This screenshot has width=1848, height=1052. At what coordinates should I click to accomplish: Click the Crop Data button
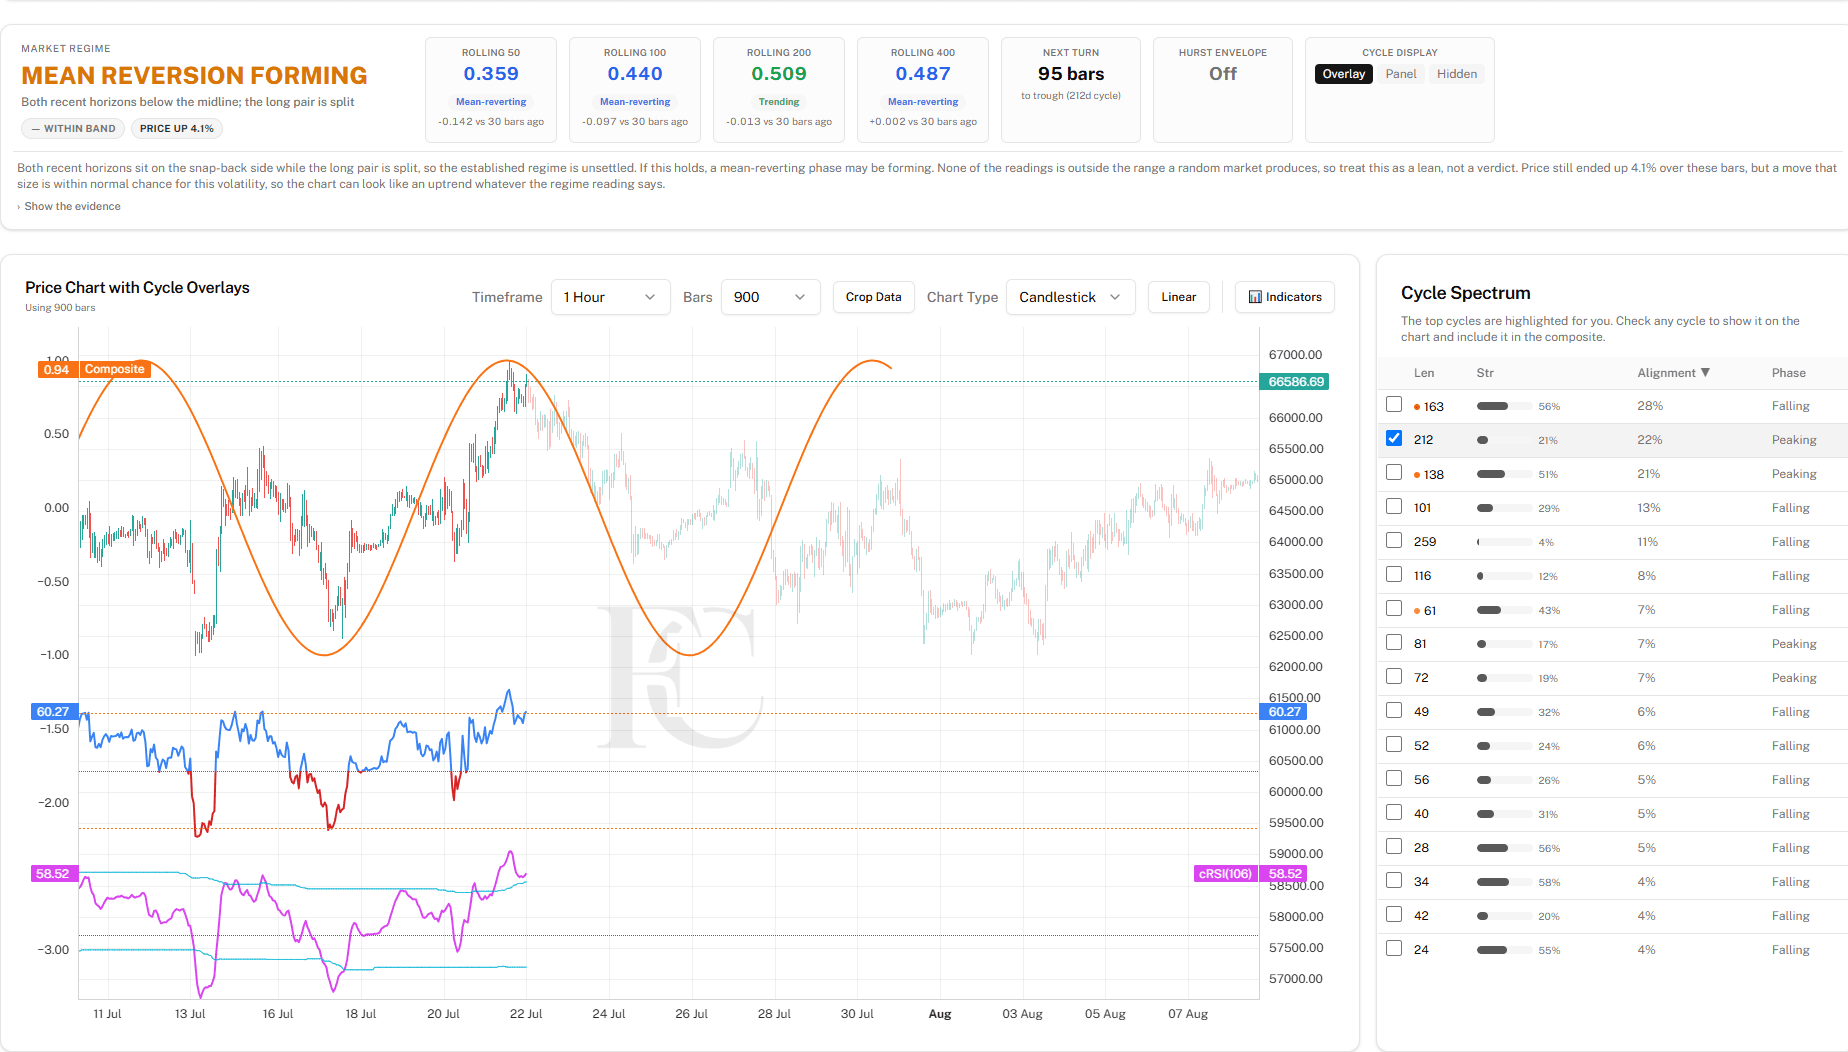pos(873,297)
